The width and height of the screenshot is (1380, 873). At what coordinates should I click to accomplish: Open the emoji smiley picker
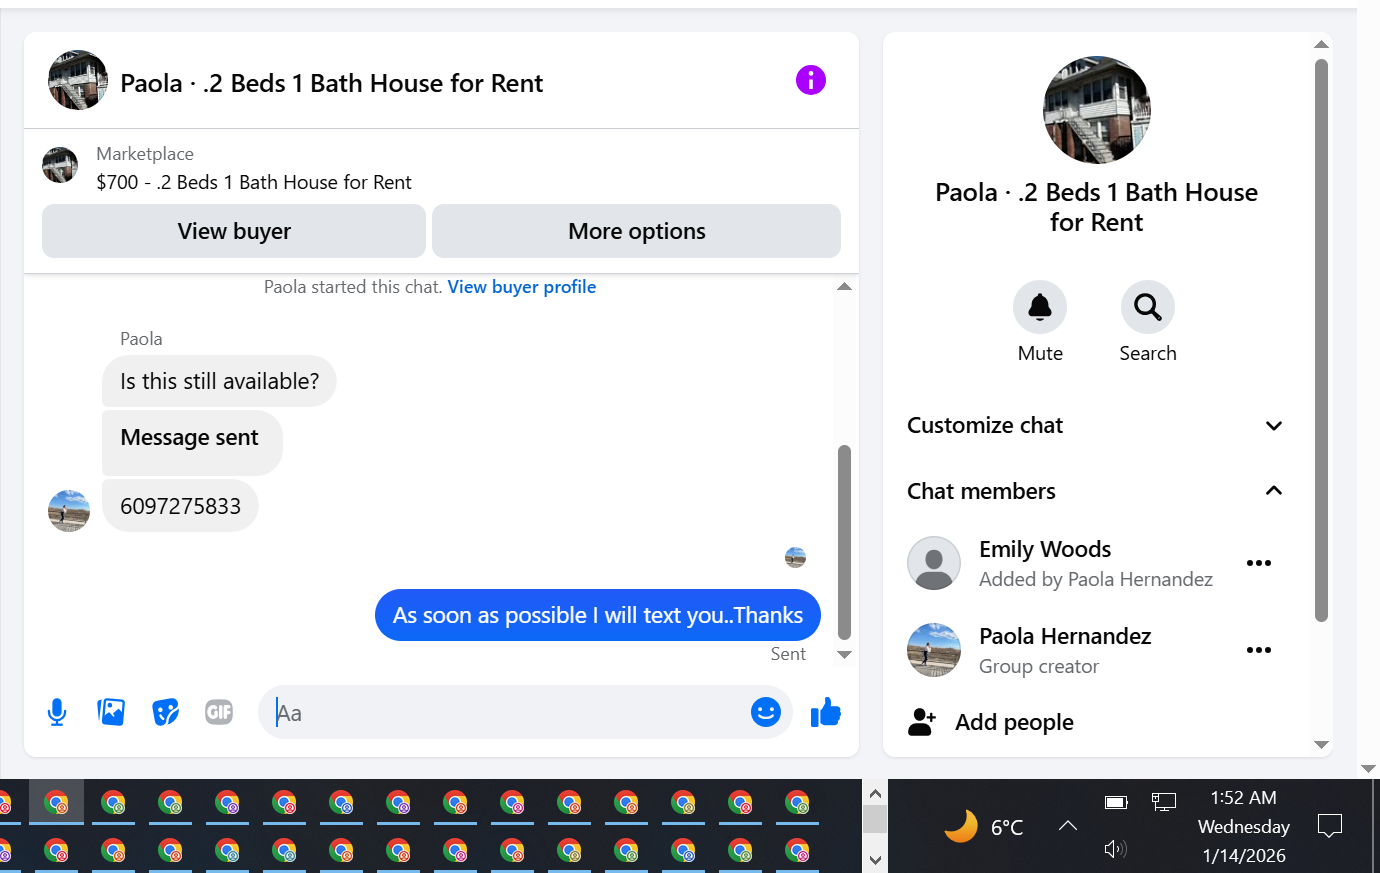click(766, 712)
